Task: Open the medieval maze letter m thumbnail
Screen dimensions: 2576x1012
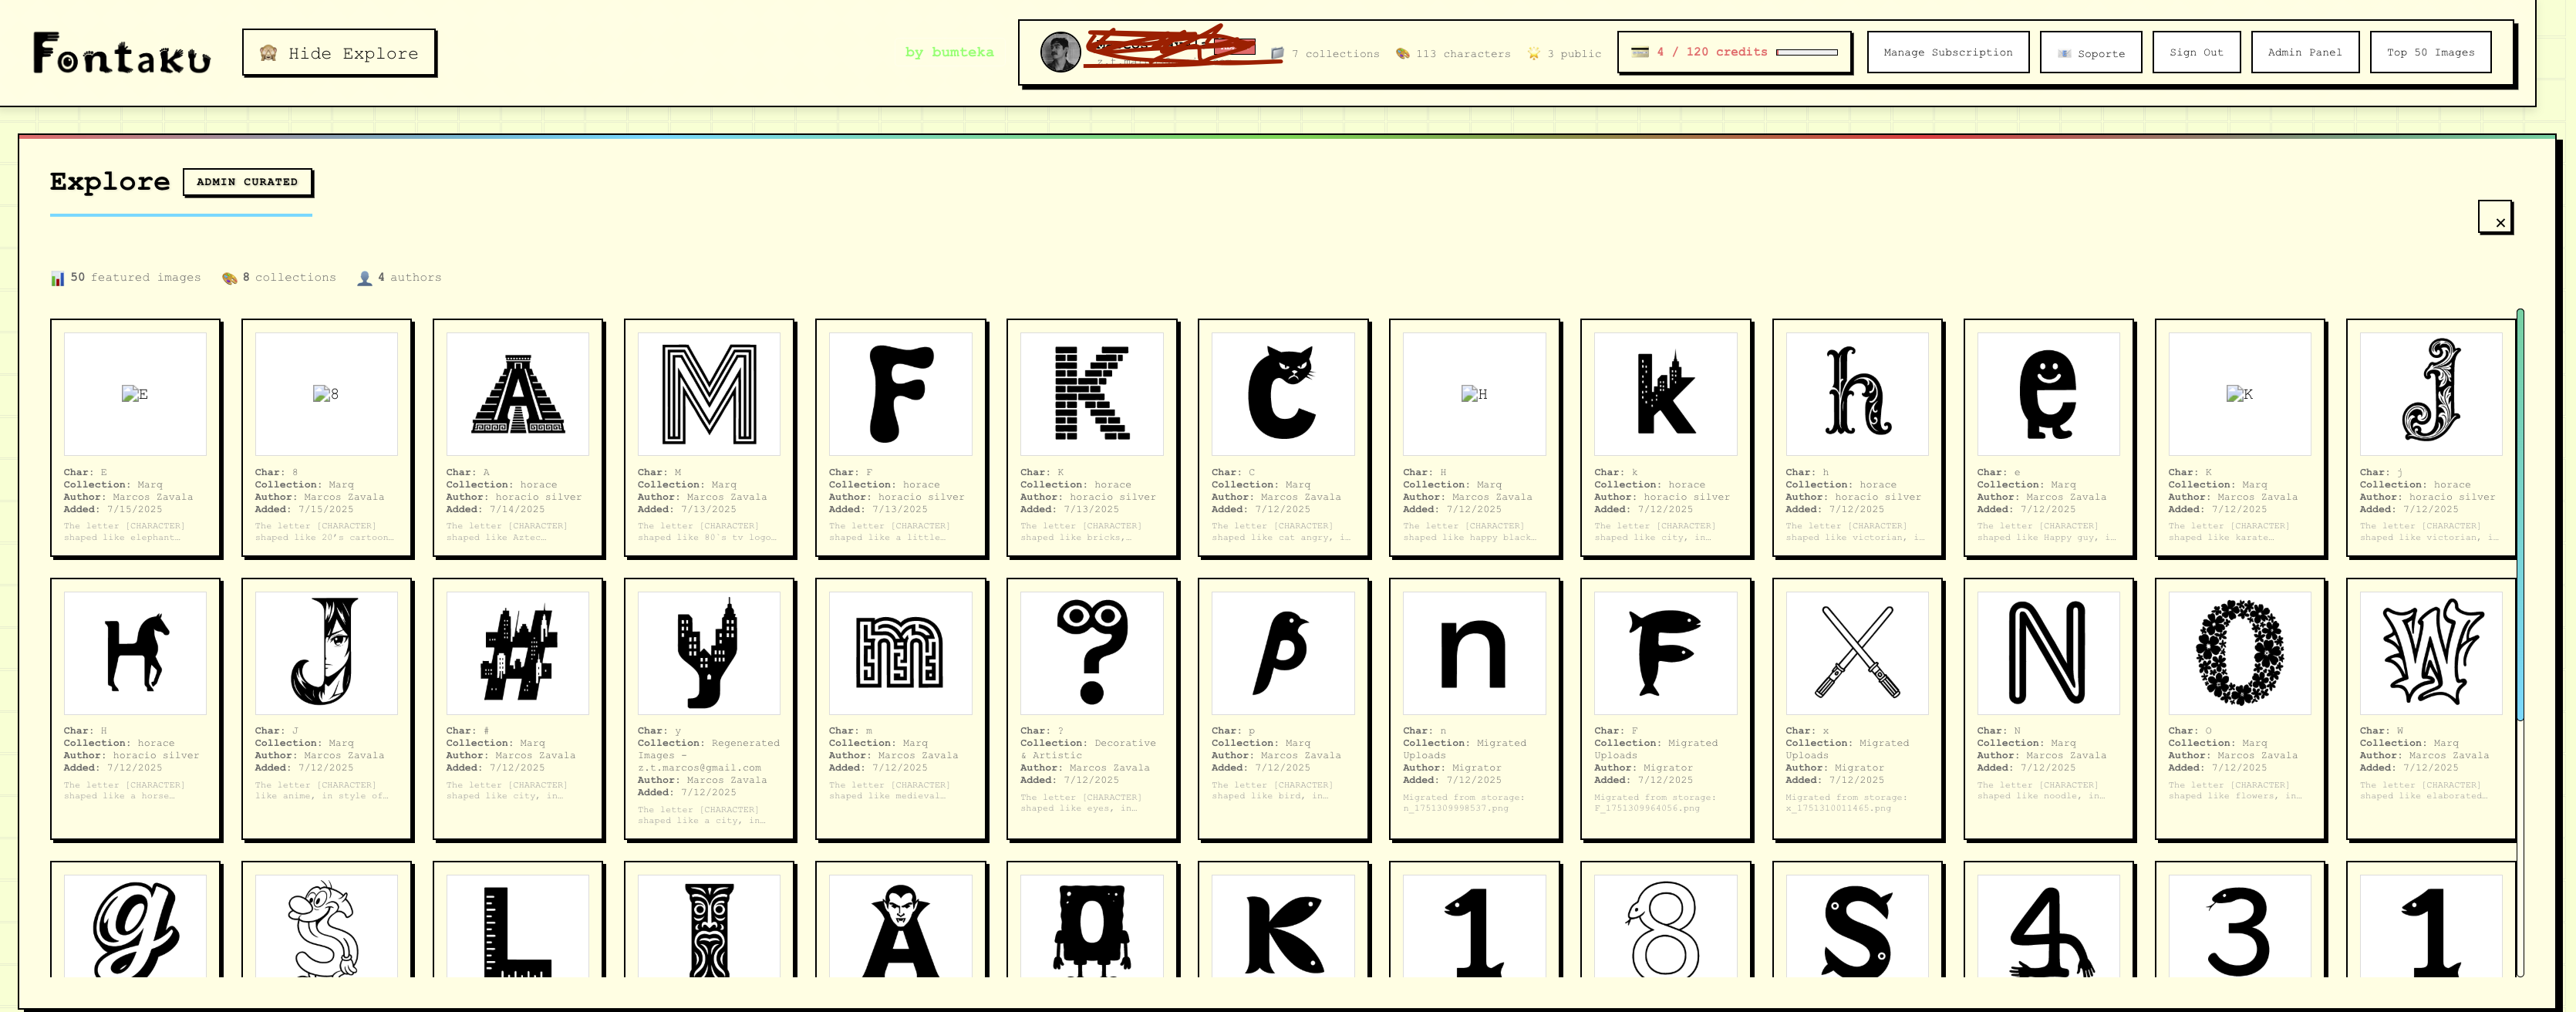Action: [x=900, y=653]
